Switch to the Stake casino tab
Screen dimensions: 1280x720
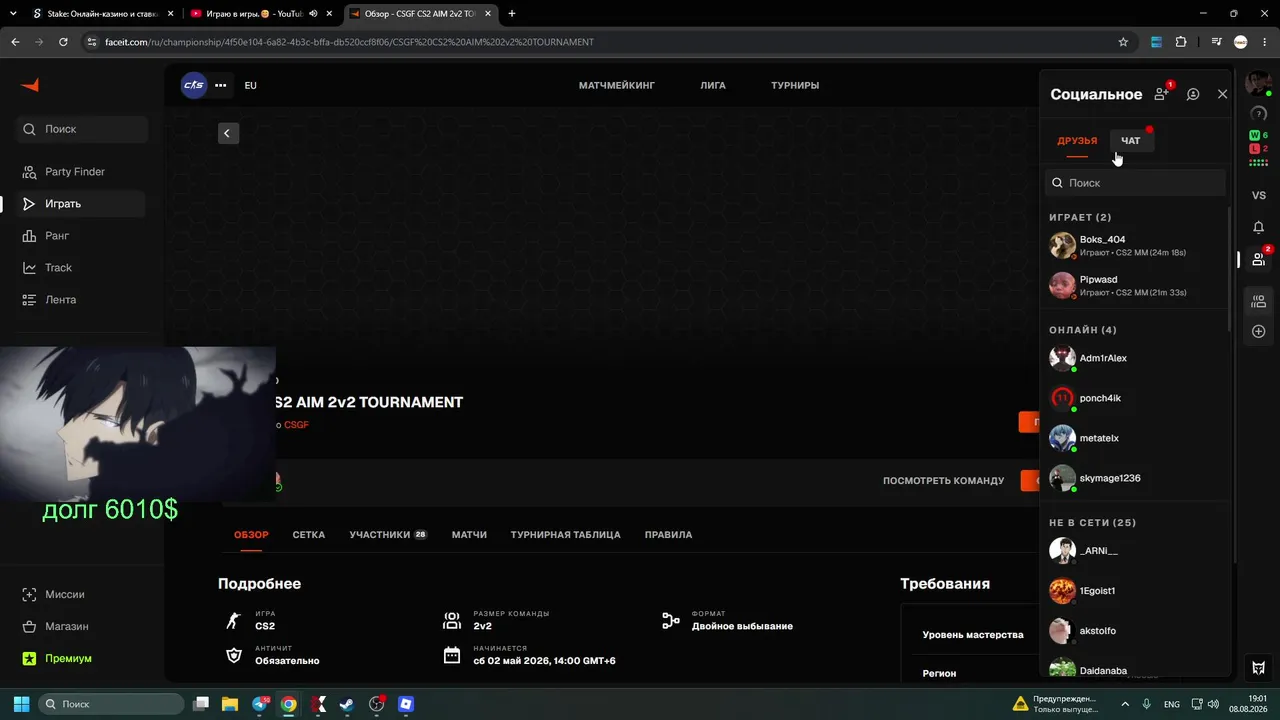pos(101,14)
